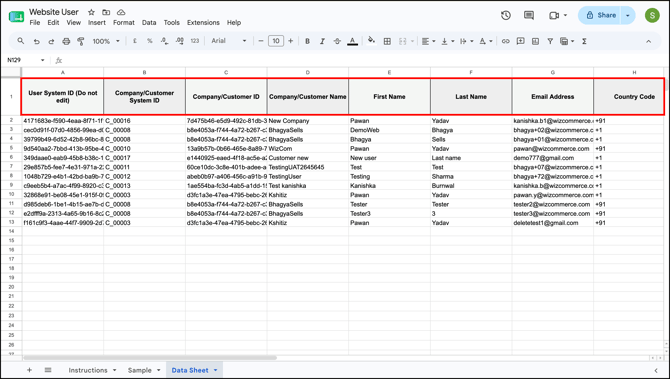This screenshot has width=670, height=379.
Task: Open Data Sheet tab dropdown arrow
Action: point(215,370)
